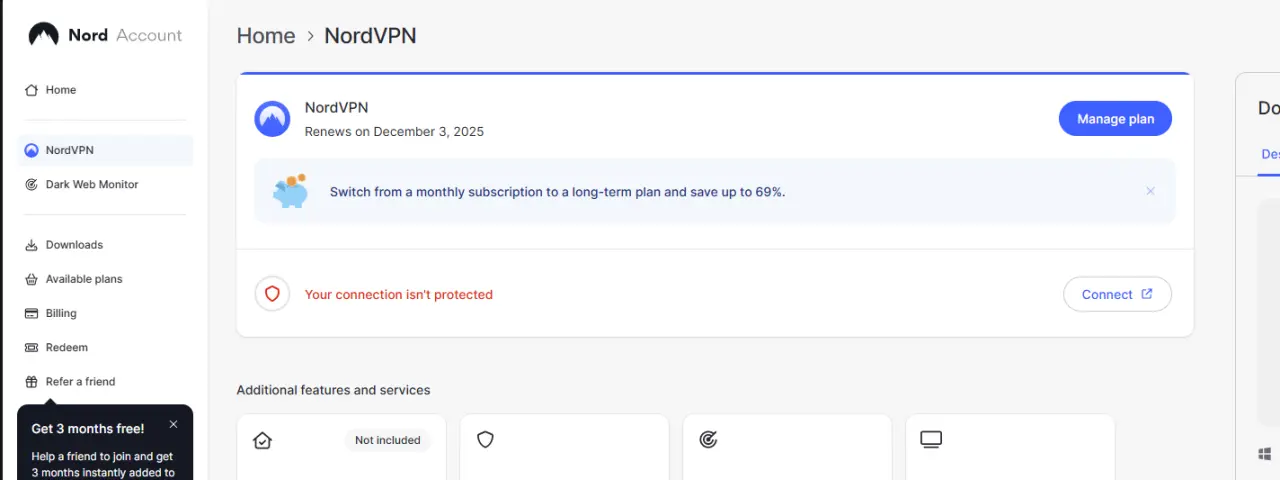Close the 3 months free popup

(x=173, y=424)
